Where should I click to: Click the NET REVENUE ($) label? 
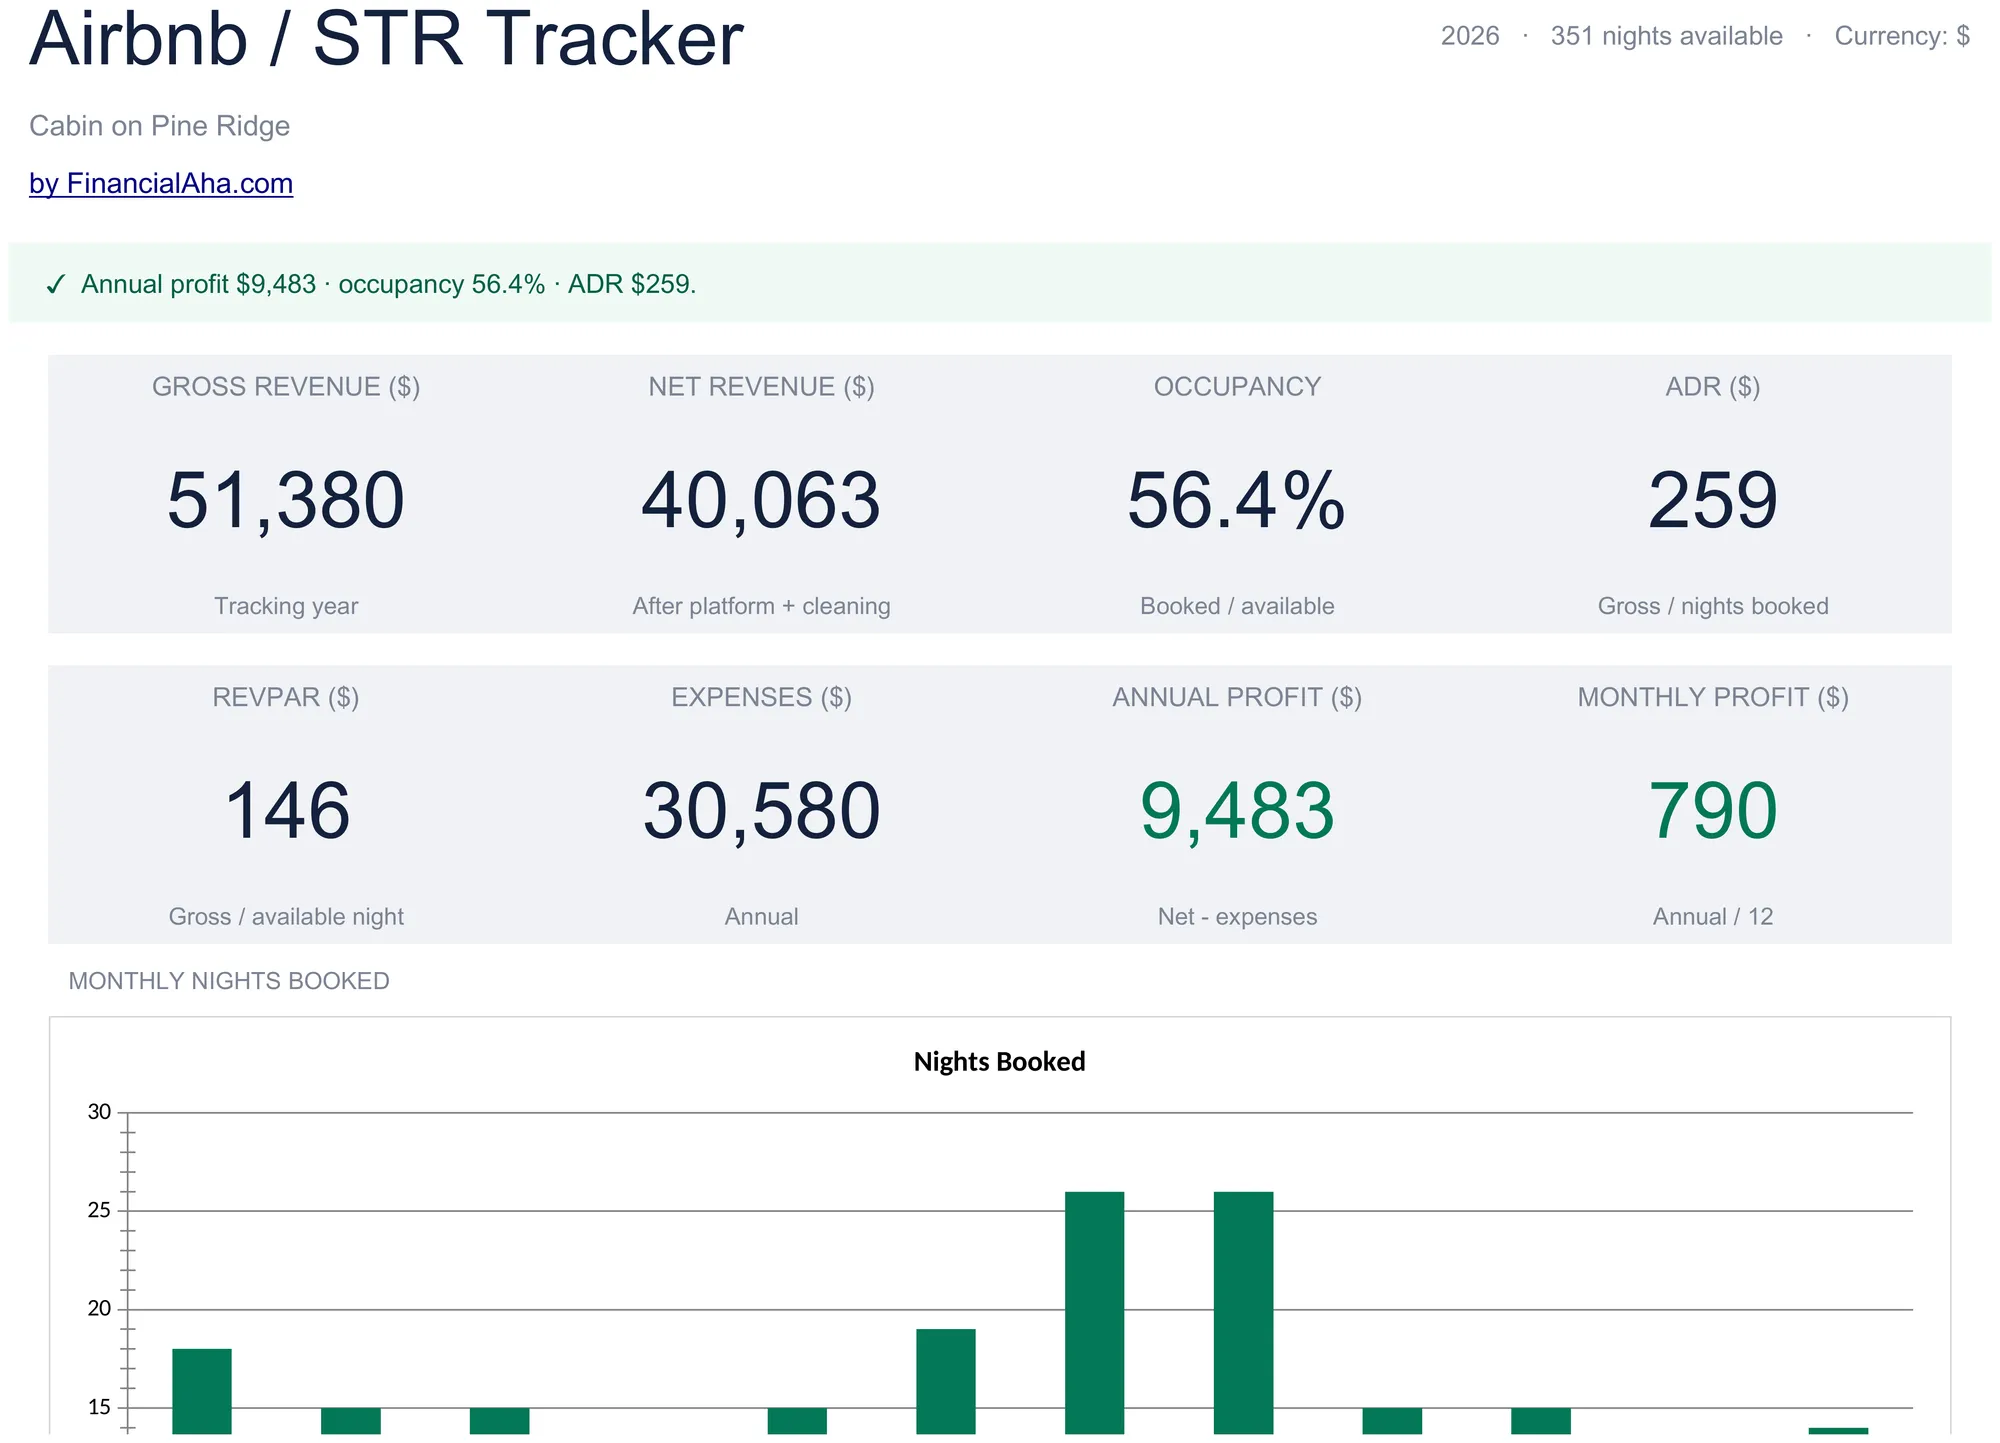coord(761,387)
